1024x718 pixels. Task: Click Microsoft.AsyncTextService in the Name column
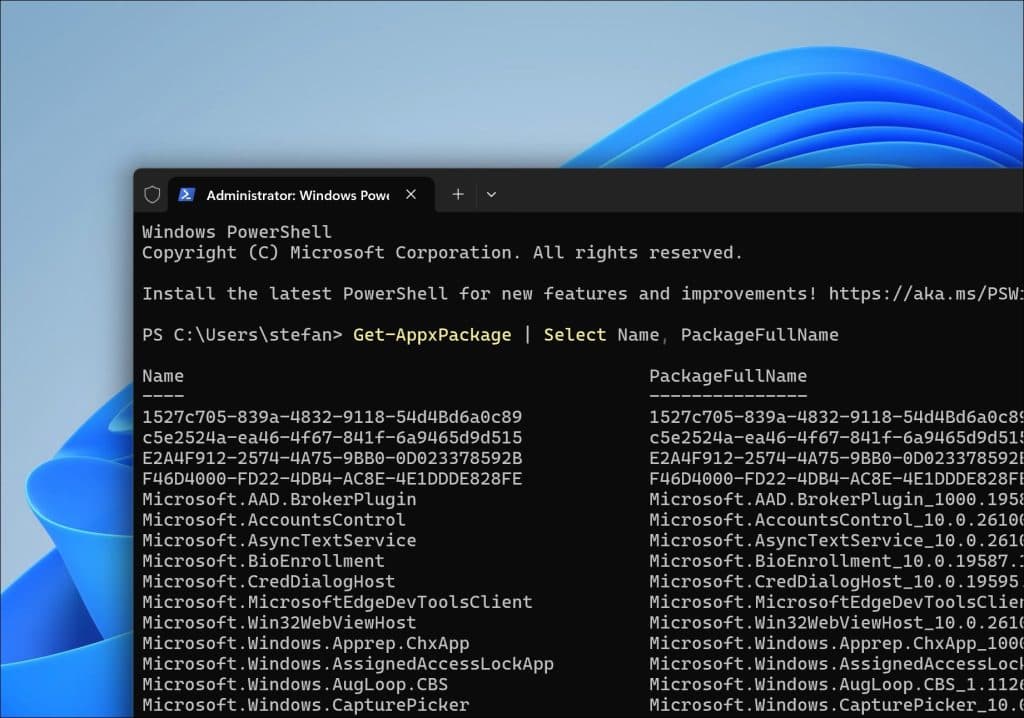click(x=280, y=540)
